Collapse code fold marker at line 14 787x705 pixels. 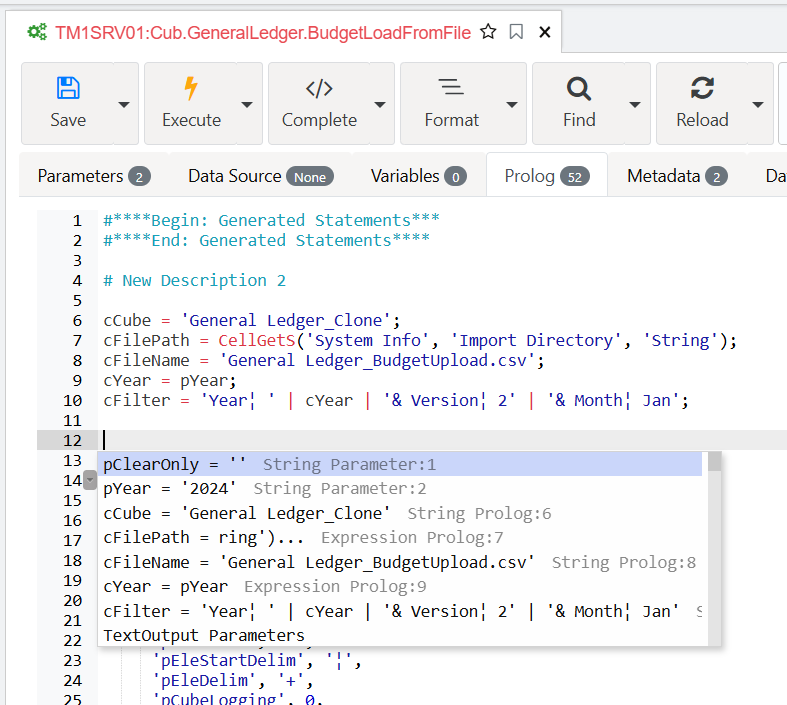(90, 480)
